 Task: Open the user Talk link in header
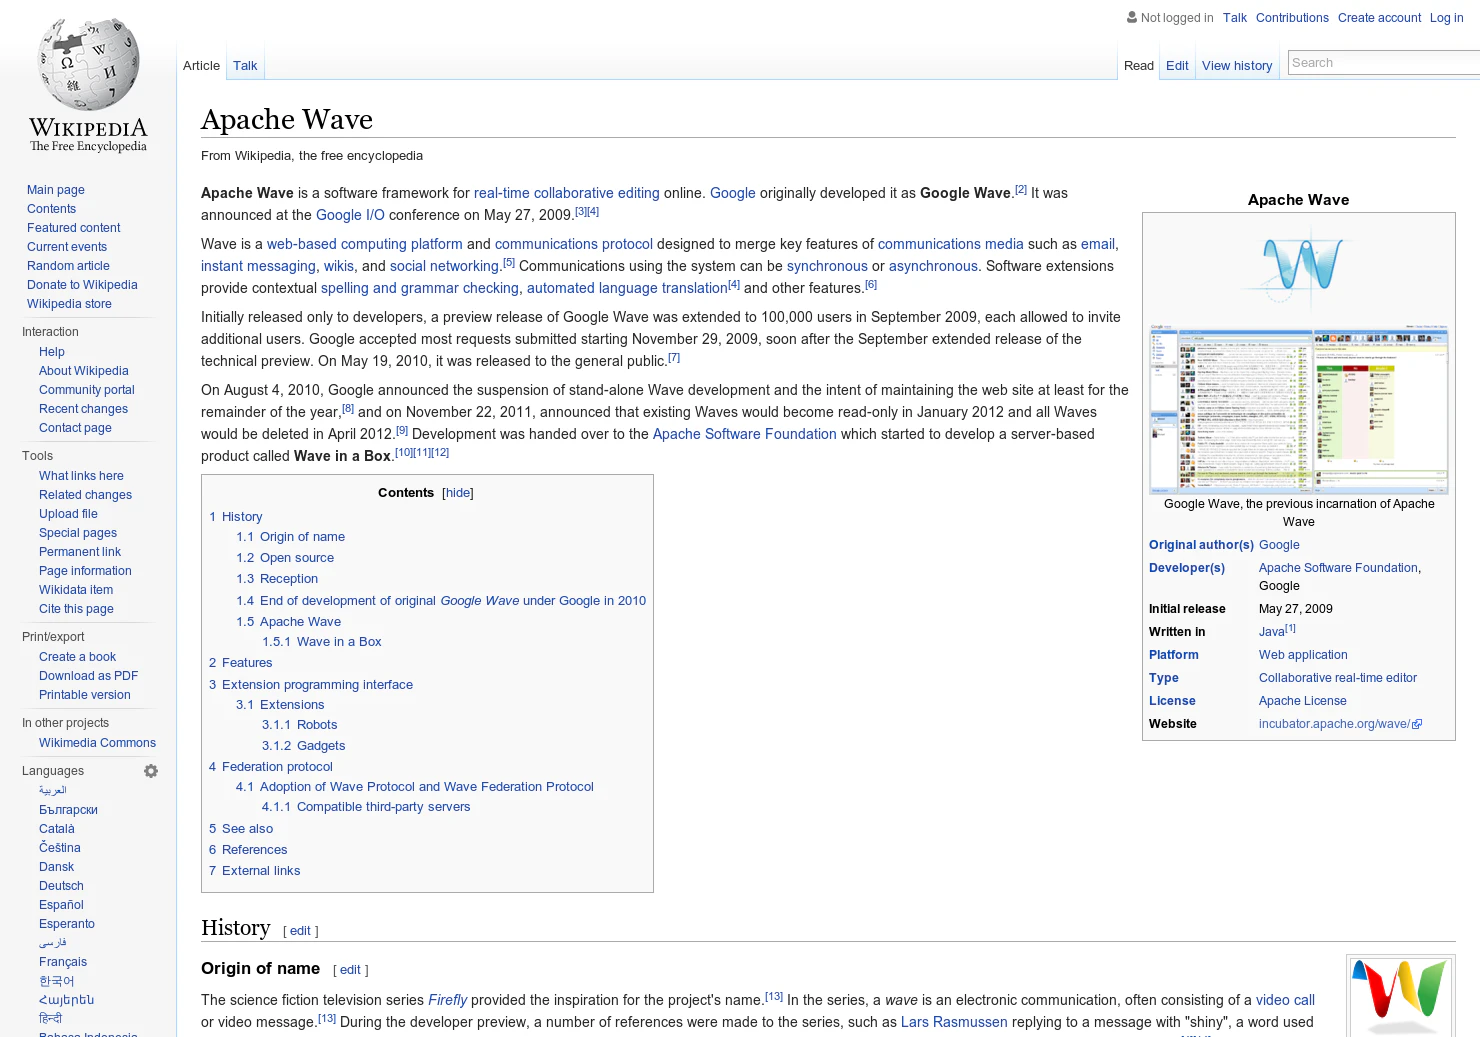[x=1234, y=18]
